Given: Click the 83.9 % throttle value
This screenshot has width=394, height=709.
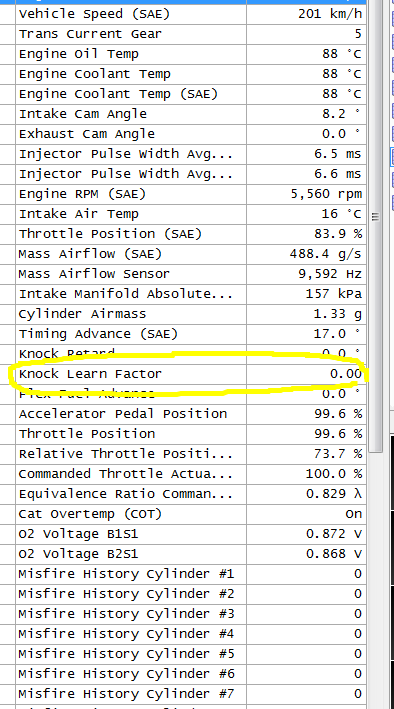Looking at the screenshot, I should click(x=338, y=234).
